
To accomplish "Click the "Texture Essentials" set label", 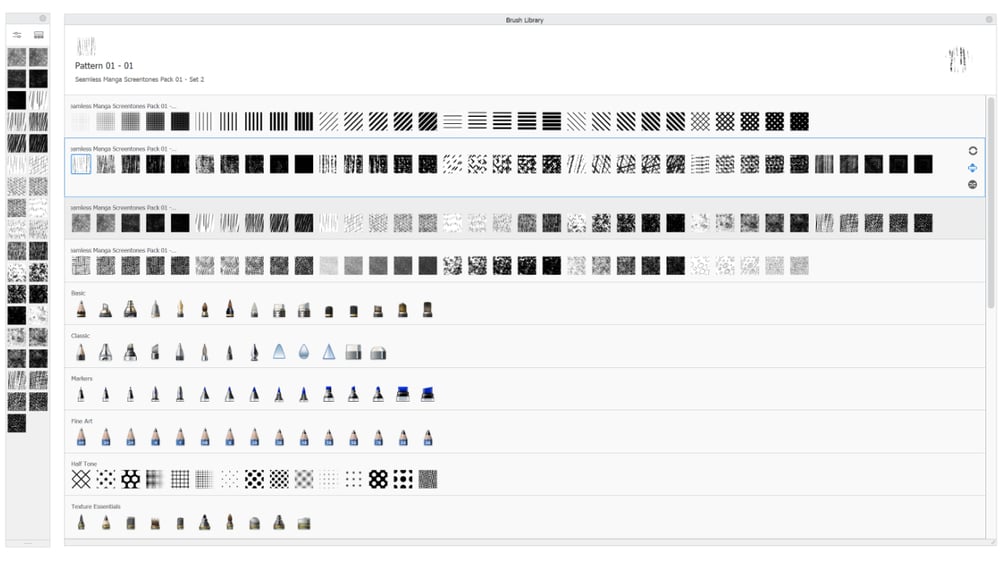I will click(x=96, y=506).
